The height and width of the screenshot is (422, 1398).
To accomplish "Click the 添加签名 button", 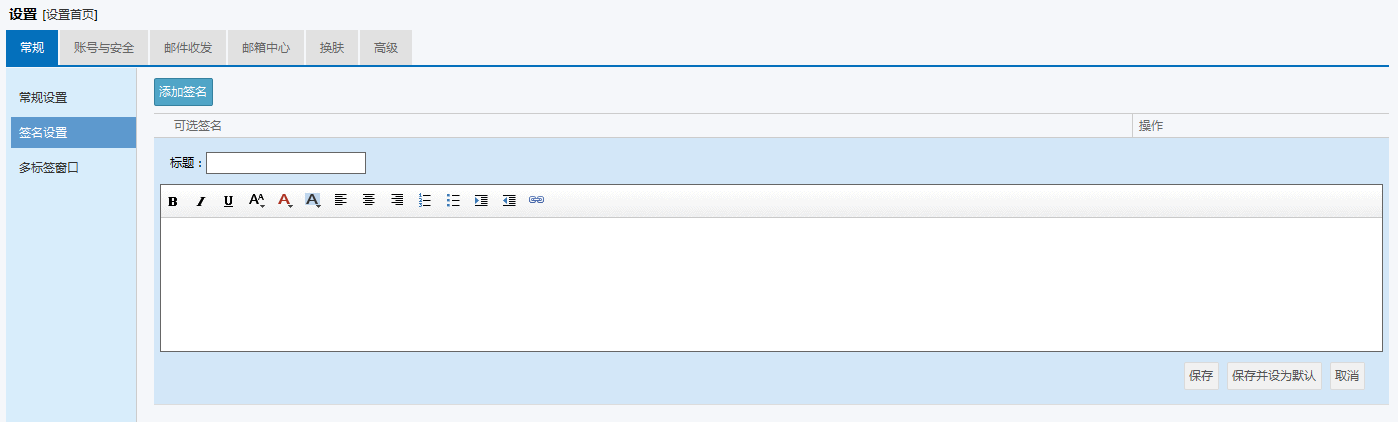I will coord(183,92).
